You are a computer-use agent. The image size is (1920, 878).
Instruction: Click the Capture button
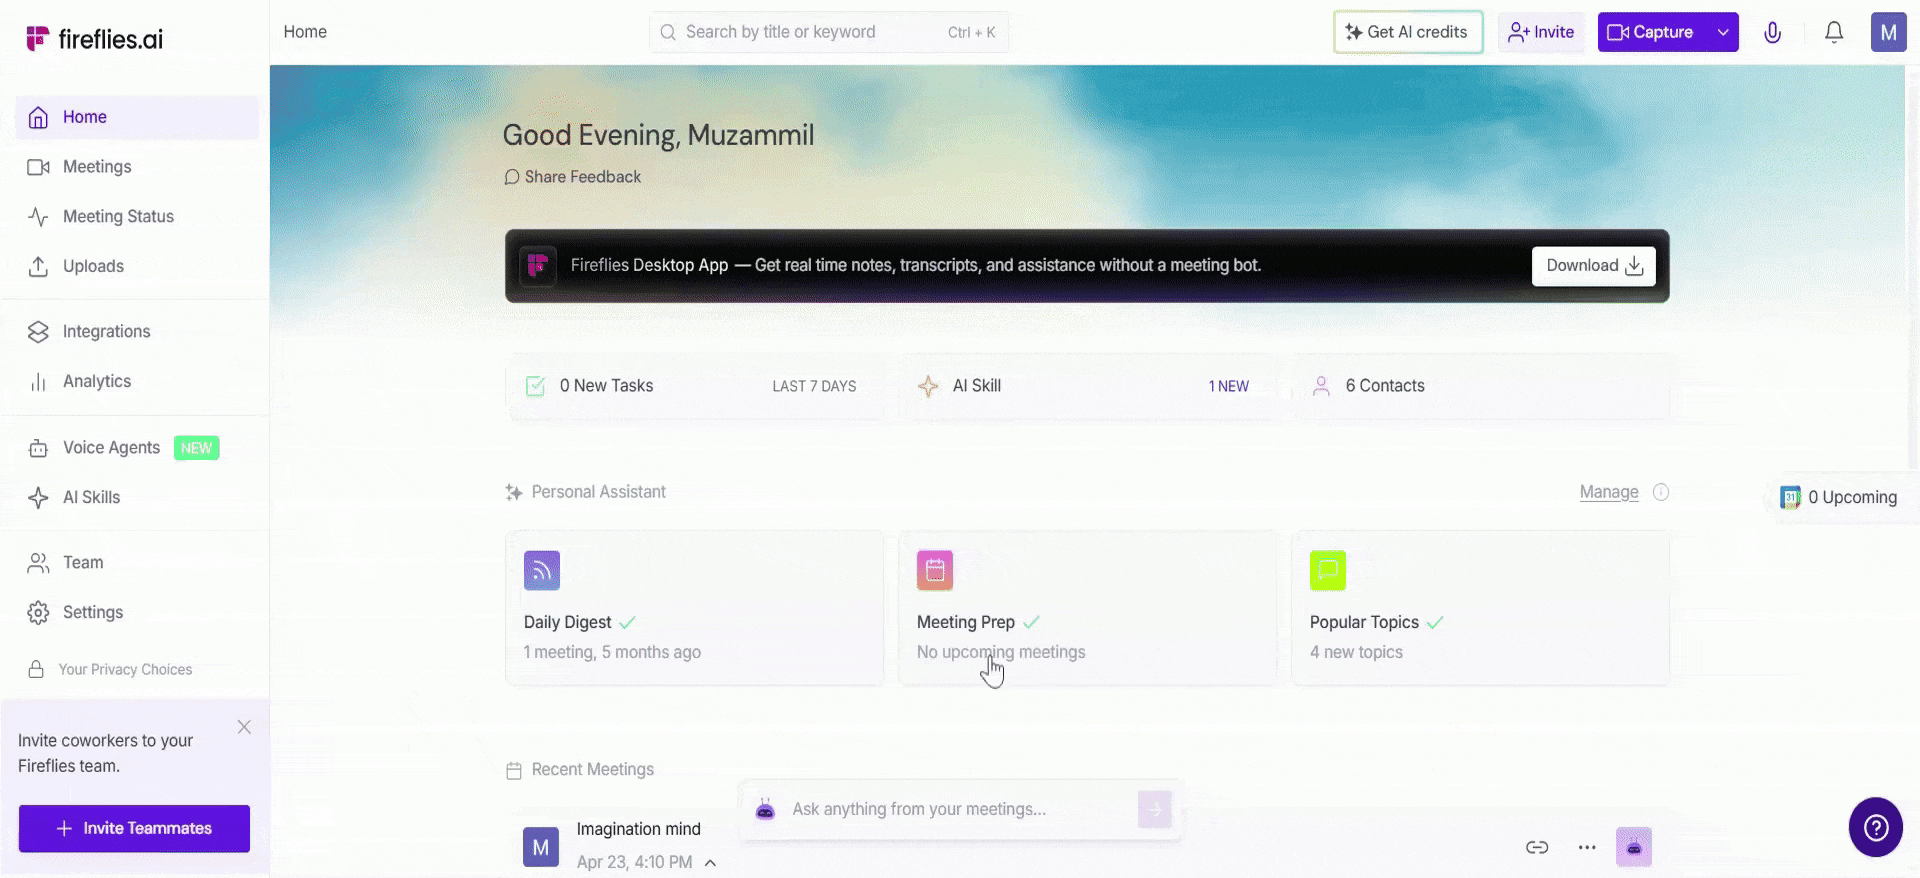click(x=1652, y=32)
